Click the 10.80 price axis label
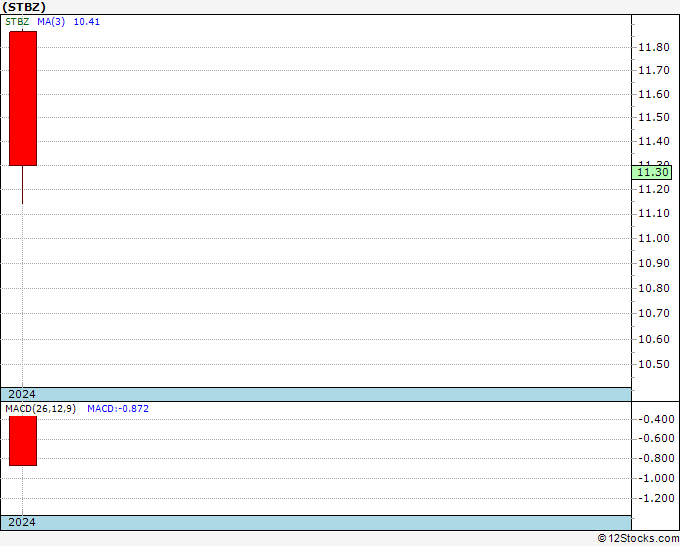680x546 pixels. click(654, 288)
